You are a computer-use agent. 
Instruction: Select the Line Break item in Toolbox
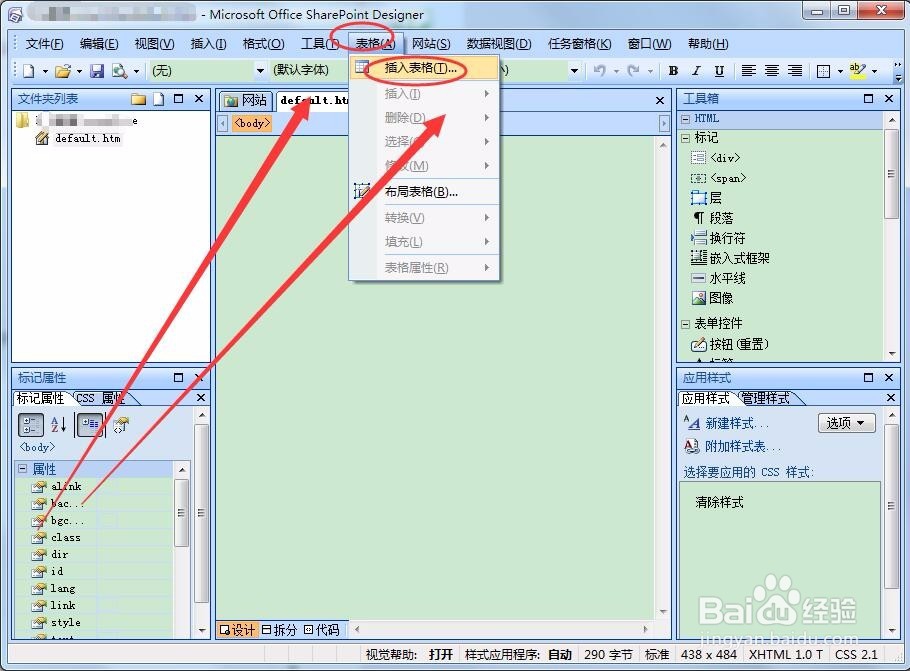[718, 238]
